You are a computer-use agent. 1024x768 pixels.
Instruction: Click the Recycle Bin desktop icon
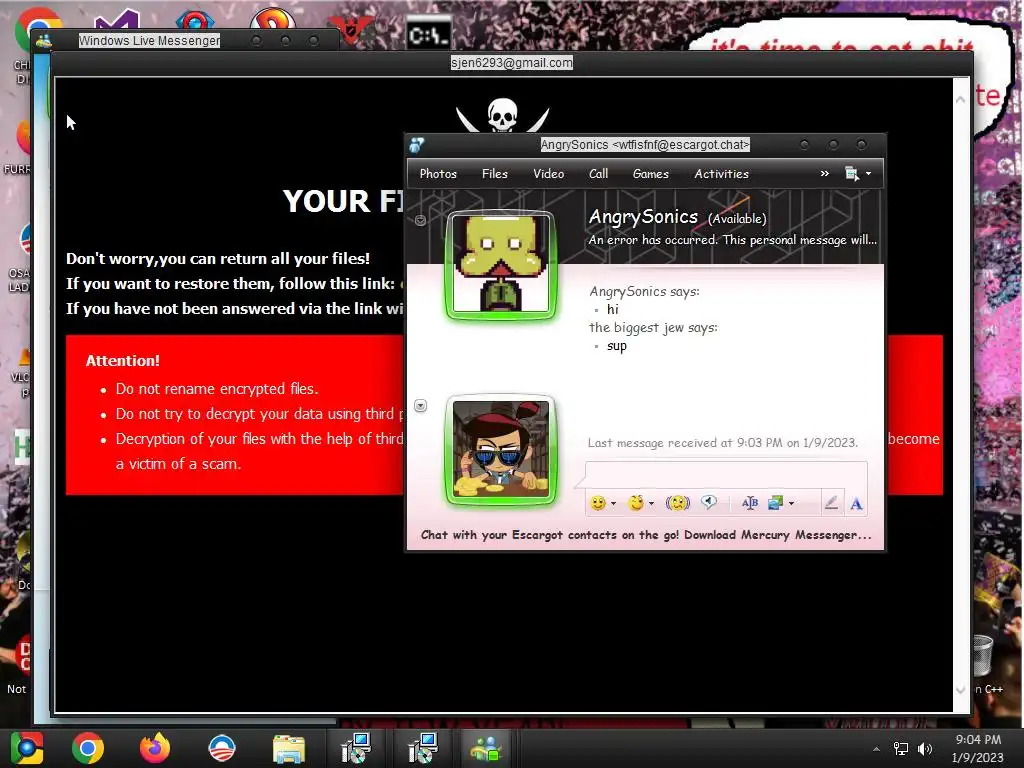tap(983, 656)
